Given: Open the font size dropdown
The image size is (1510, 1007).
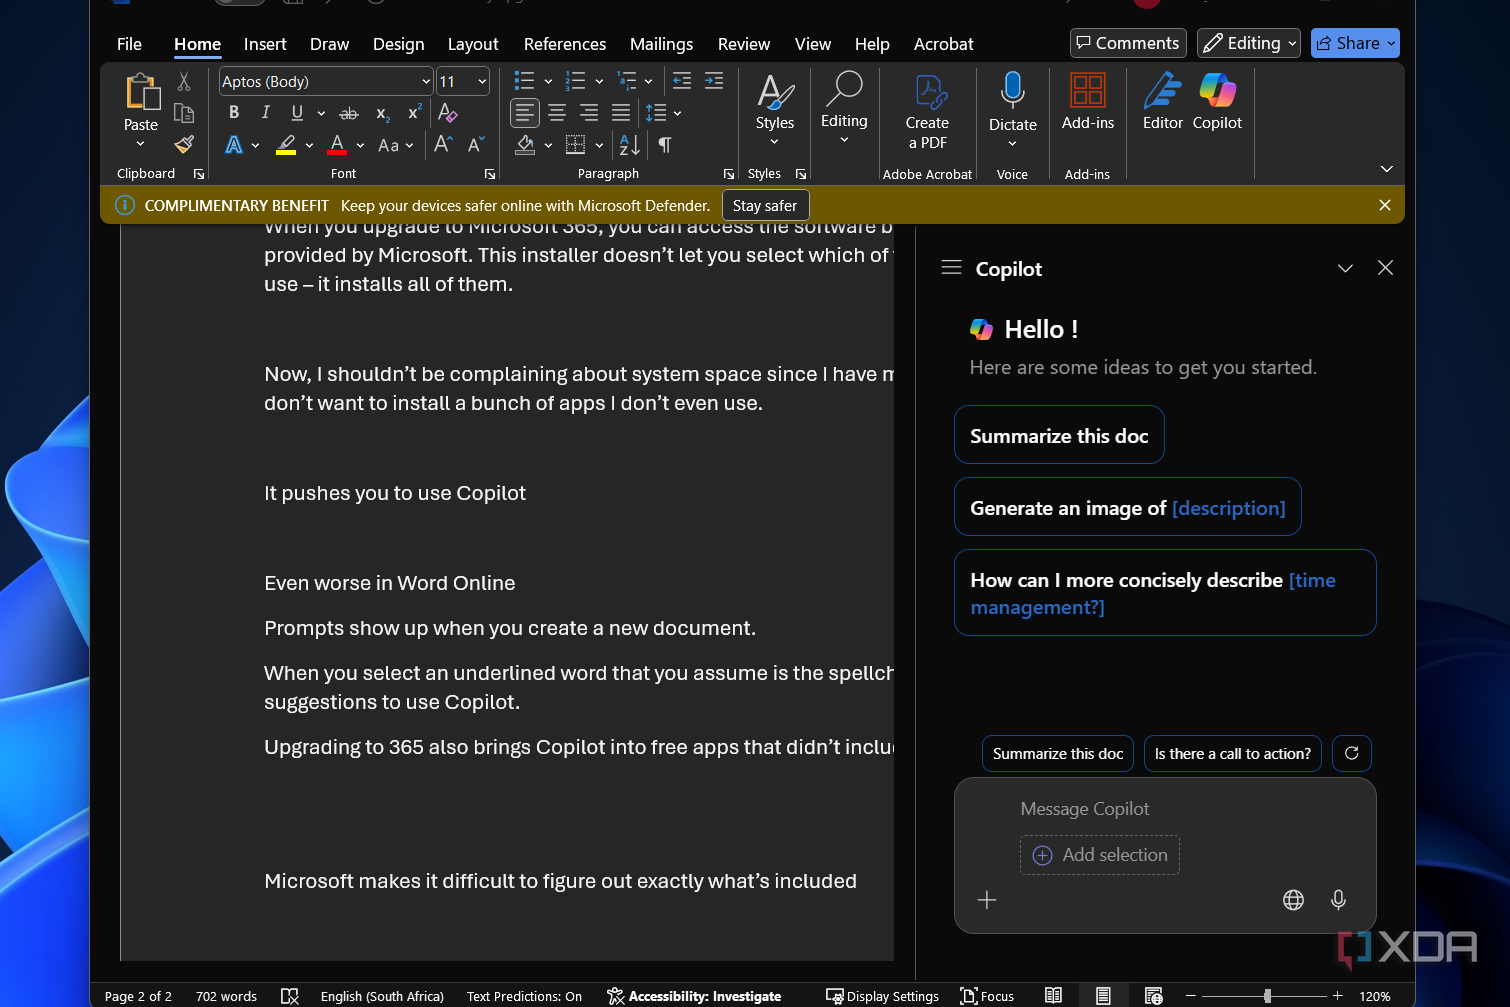Looking at the screenshot, I should coord(482,82).
